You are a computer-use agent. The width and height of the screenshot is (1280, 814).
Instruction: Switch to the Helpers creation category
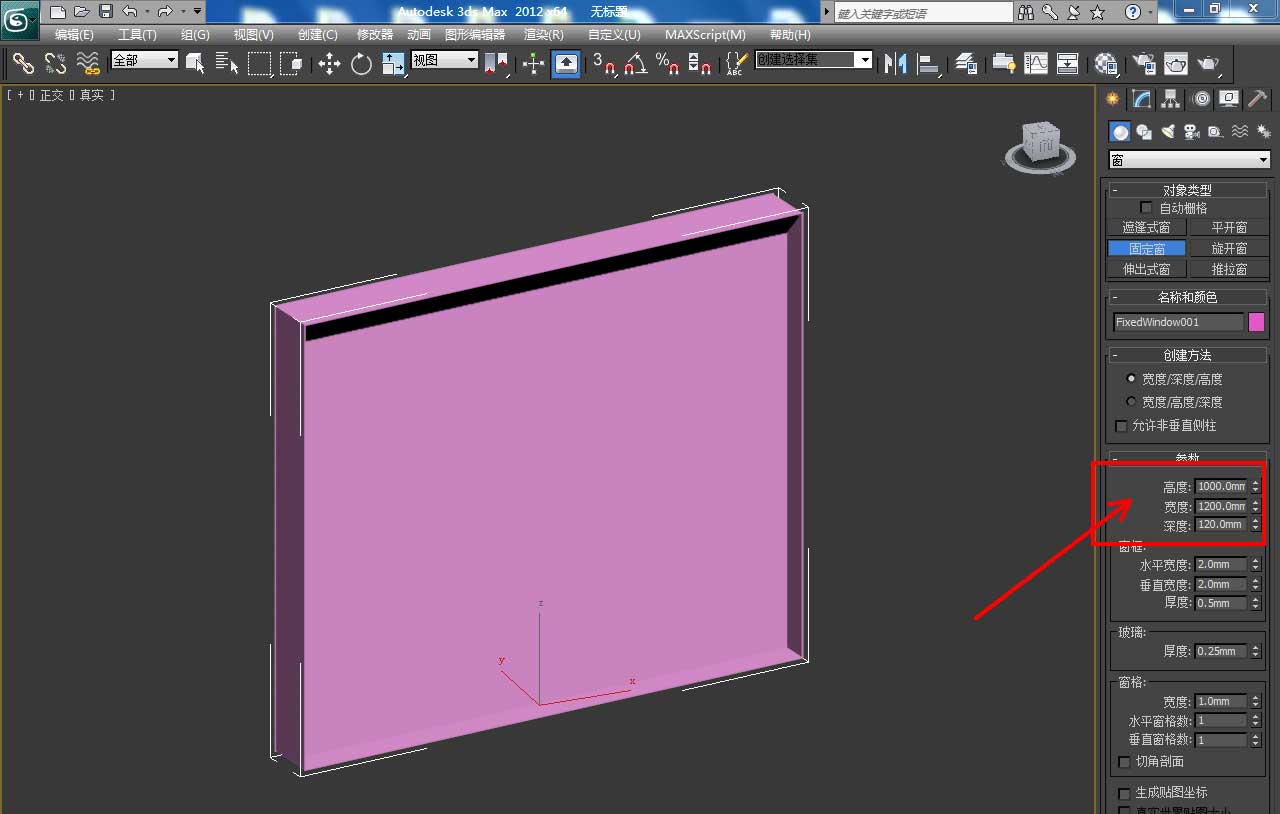tap(1215, 131)
